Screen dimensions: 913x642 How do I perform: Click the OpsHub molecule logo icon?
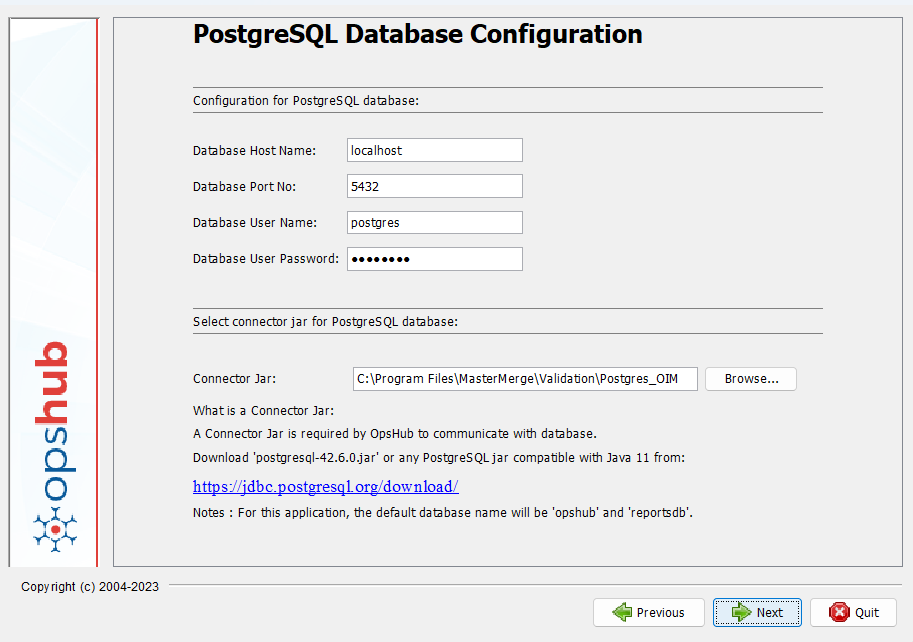pyautogui.click(x=55, y=527)
